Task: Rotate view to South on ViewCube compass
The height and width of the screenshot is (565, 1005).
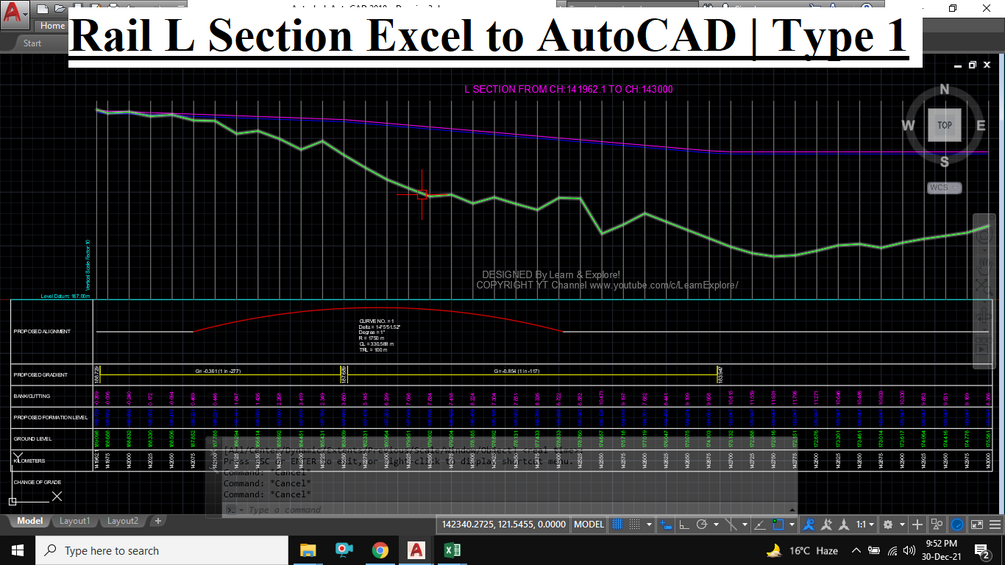Action: [944, 162]
